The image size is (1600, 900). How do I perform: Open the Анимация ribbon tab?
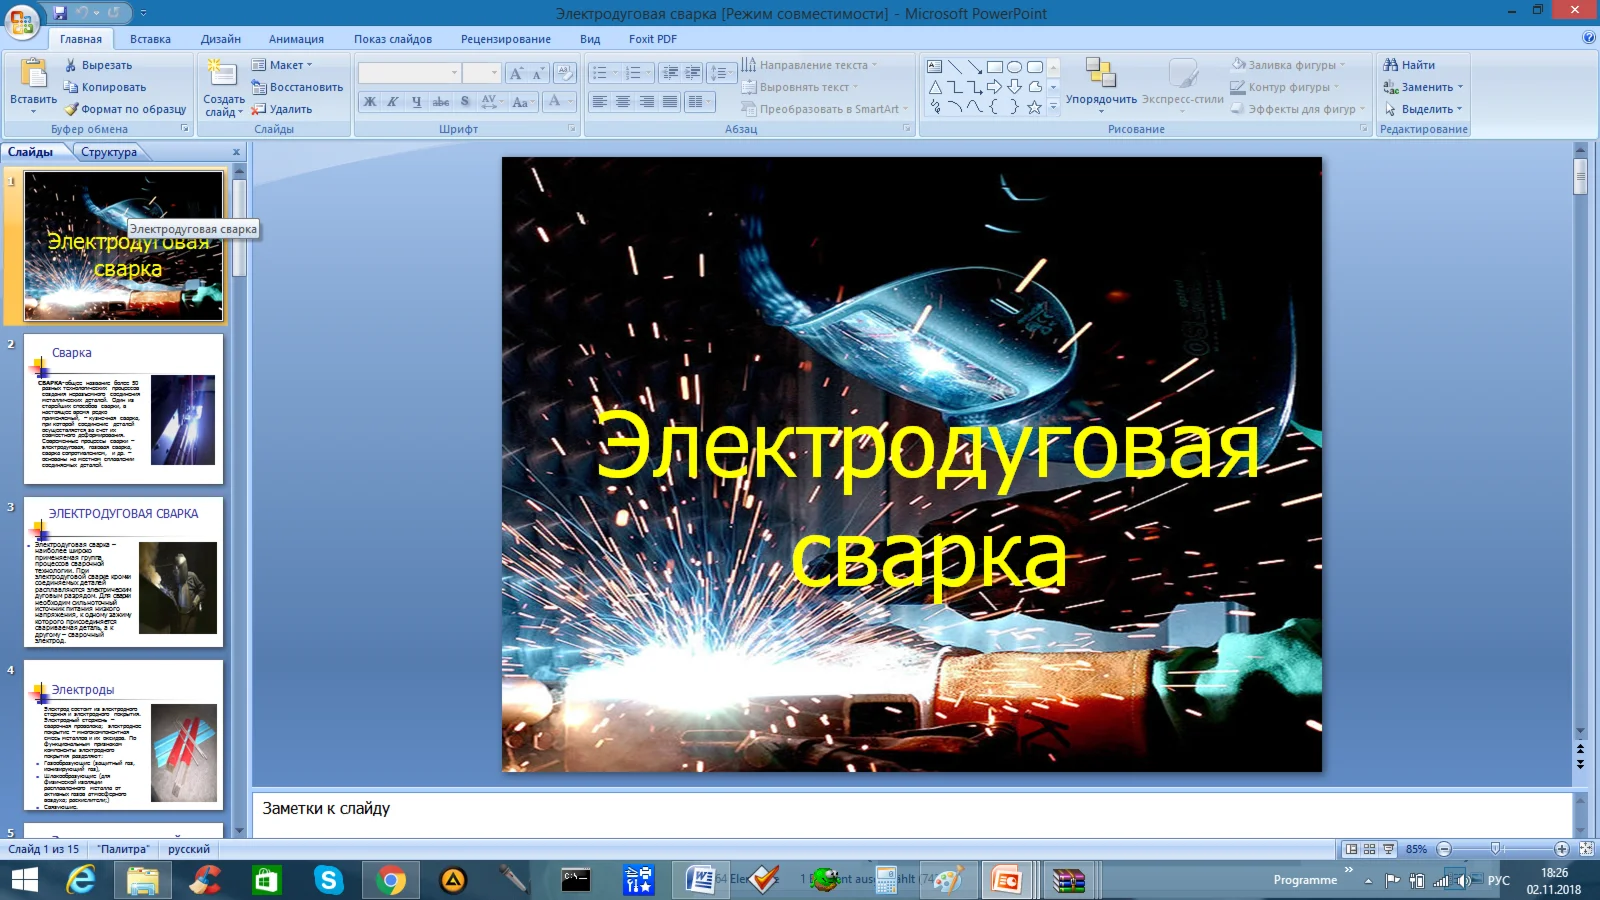coord(296,39)
